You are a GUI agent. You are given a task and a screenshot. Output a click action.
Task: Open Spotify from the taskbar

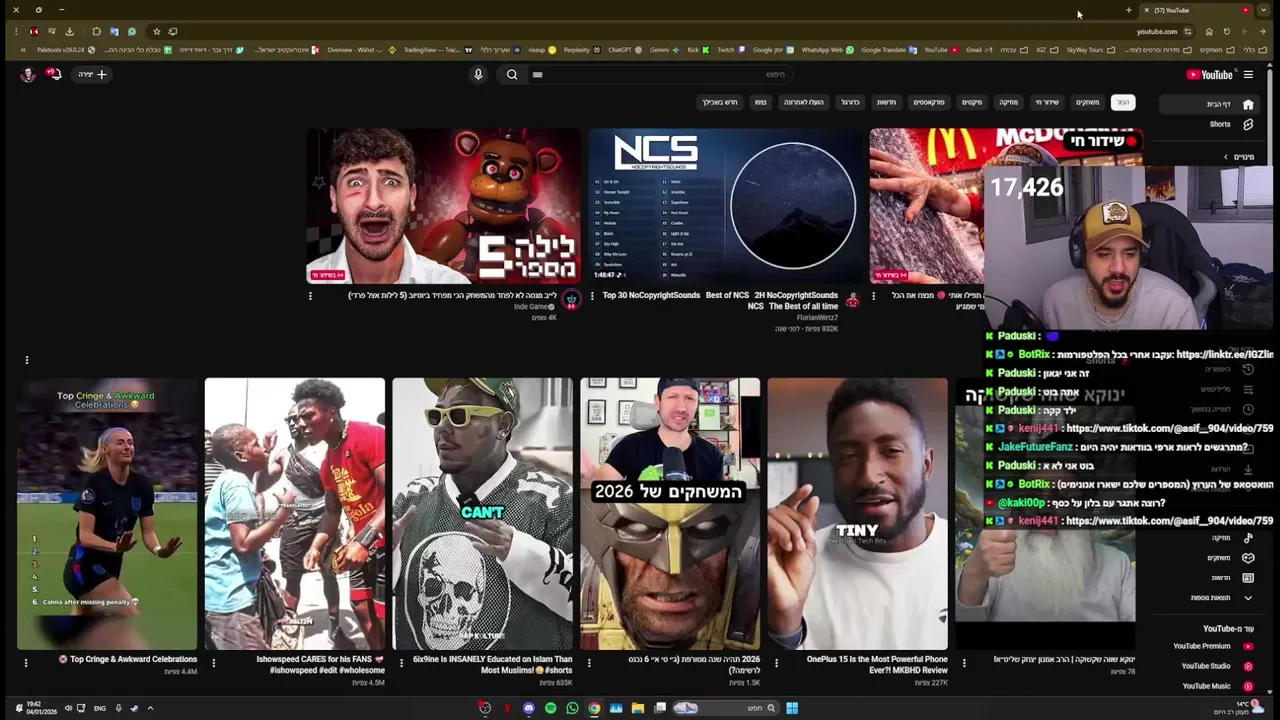click(550, 708)
